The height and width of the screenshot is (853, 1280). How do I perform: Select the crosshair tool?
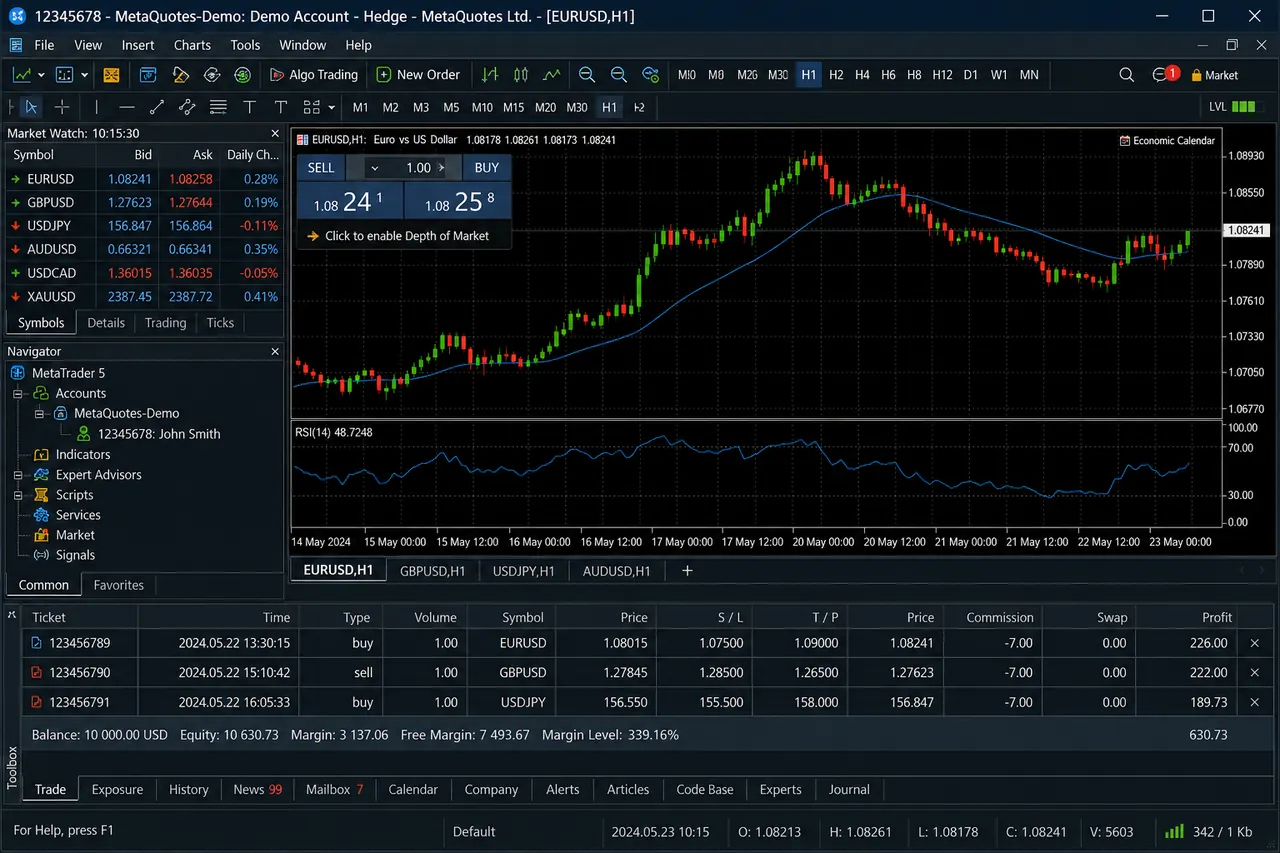[x=62, y=107]
